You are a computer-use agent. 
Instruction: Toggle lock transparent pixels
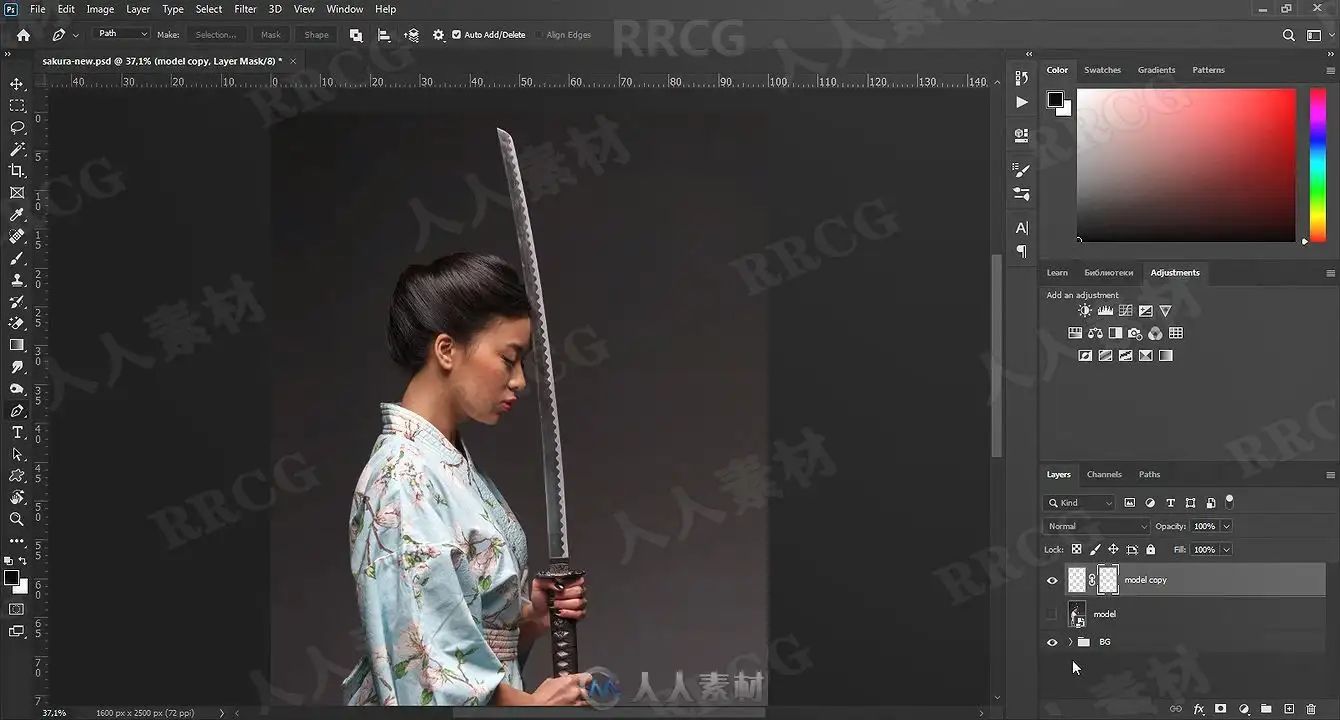coord(1076,550)
